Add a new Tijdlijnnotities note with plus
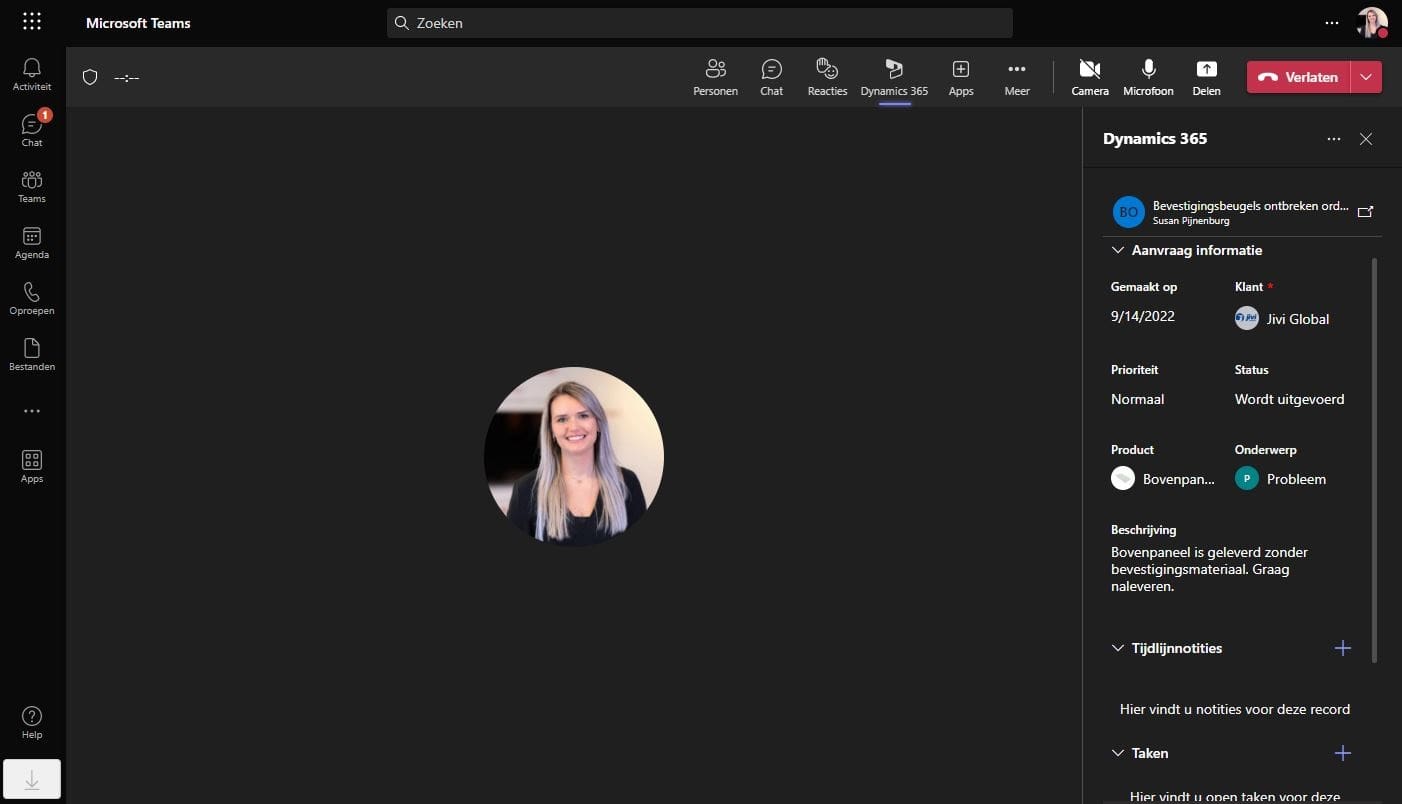This screenshot has height=804, width=1402. coord(1343,648)
